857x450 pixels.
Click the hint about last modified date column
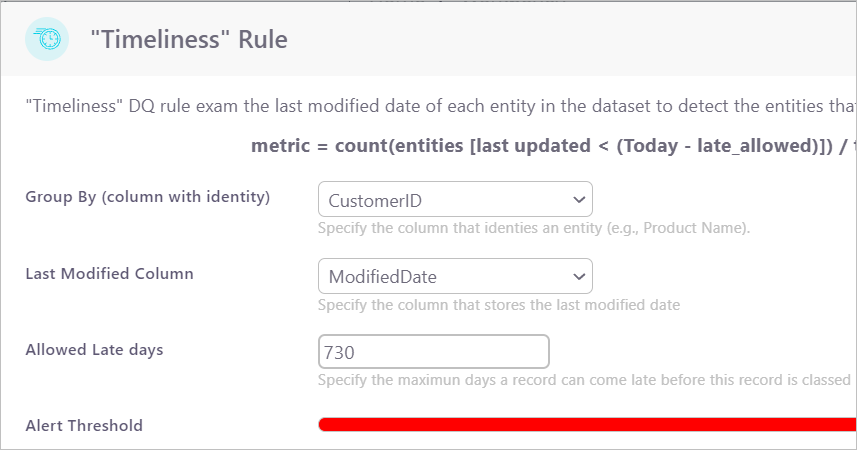[499, 304]
